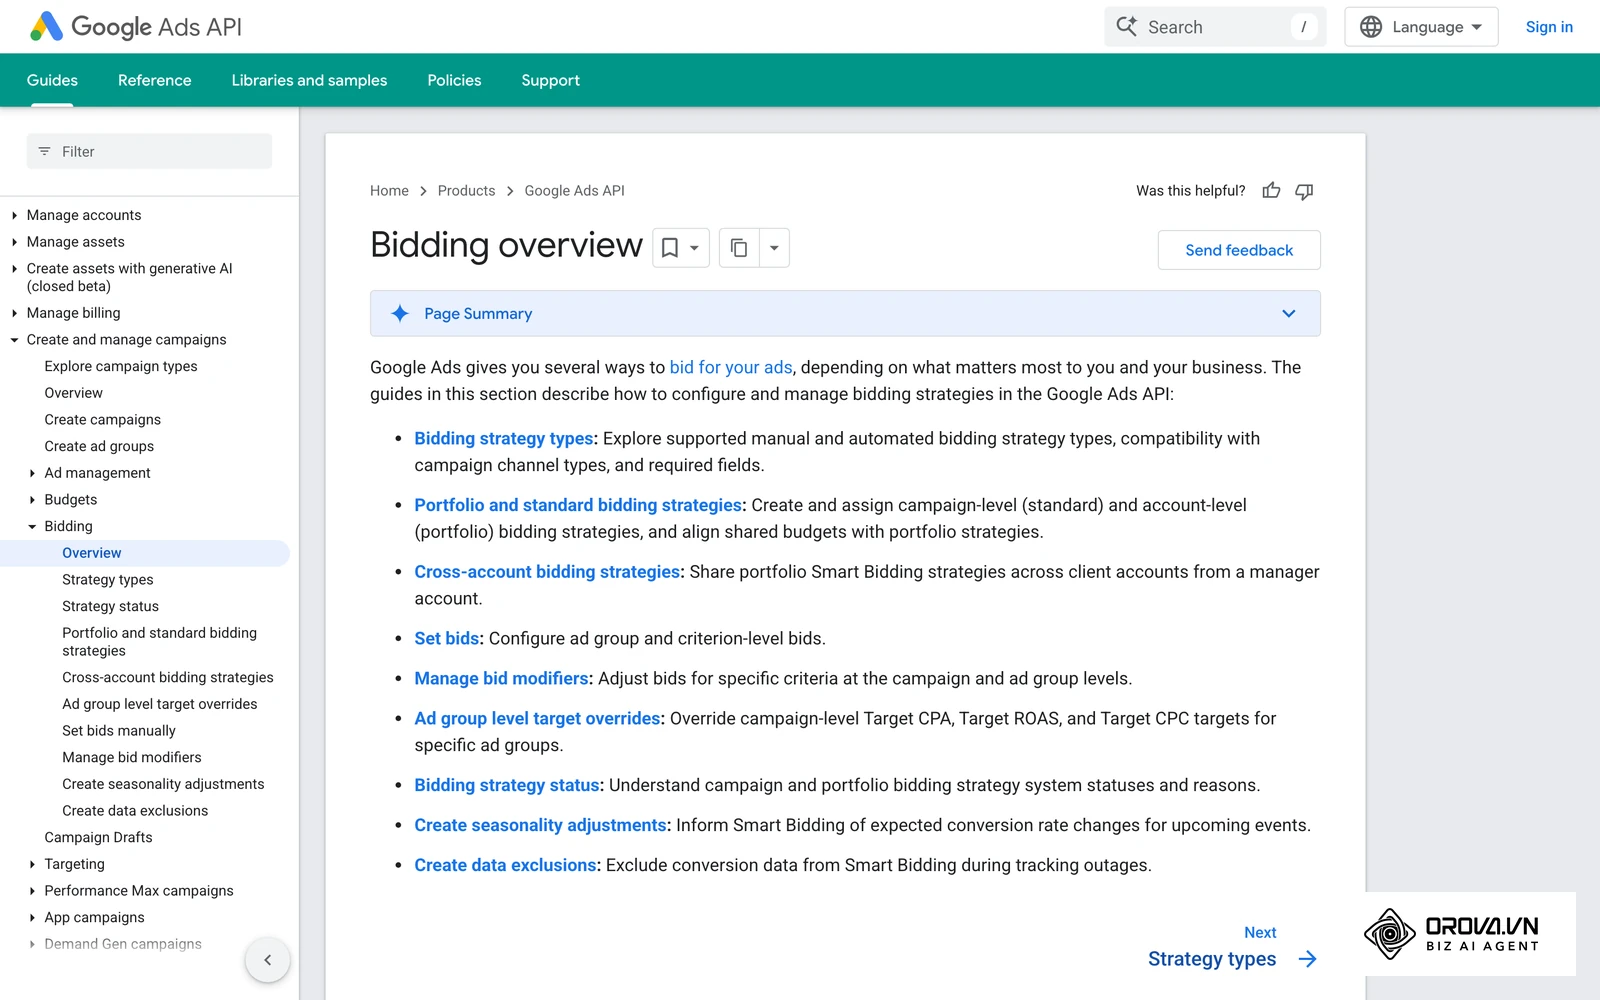Image resolution: width=1600 pixels, height=1000 pixels.
Task: Click the globe Language icon
Action: pos(1371,27)
